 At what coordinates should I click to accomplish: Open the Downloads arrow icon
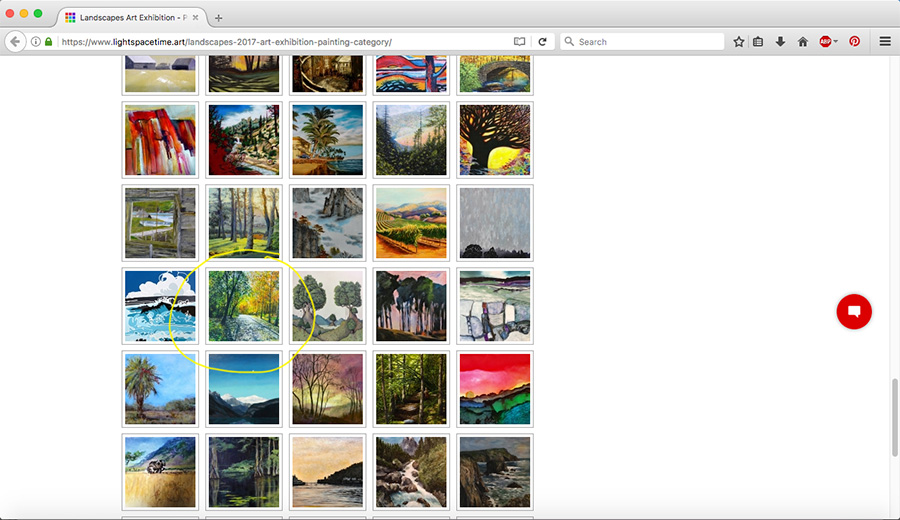pos(780,41)
